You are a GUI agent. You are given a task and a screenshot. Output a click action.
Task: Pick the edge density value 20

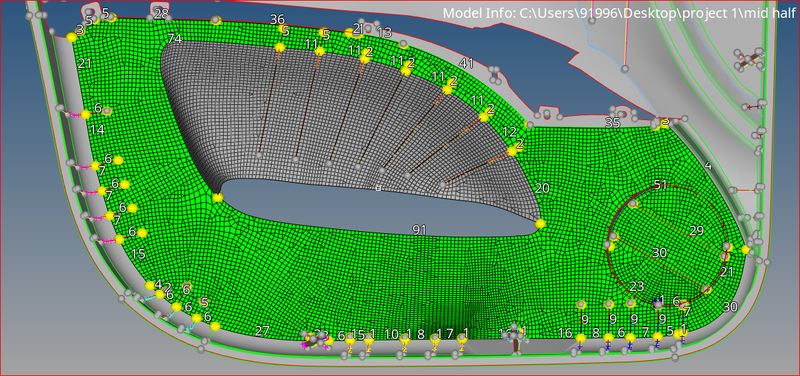[542, 188]
